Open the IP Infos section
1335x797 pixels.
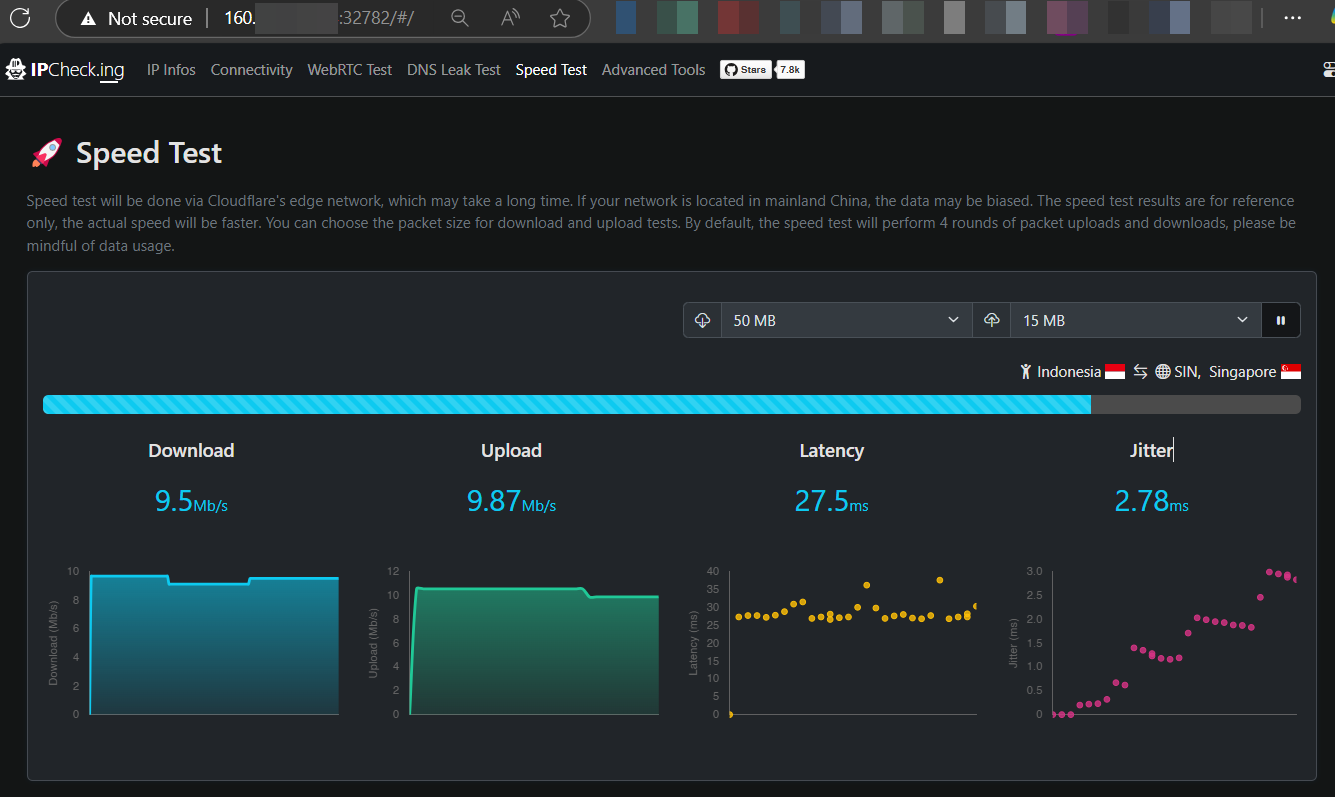tap(171, 70)
